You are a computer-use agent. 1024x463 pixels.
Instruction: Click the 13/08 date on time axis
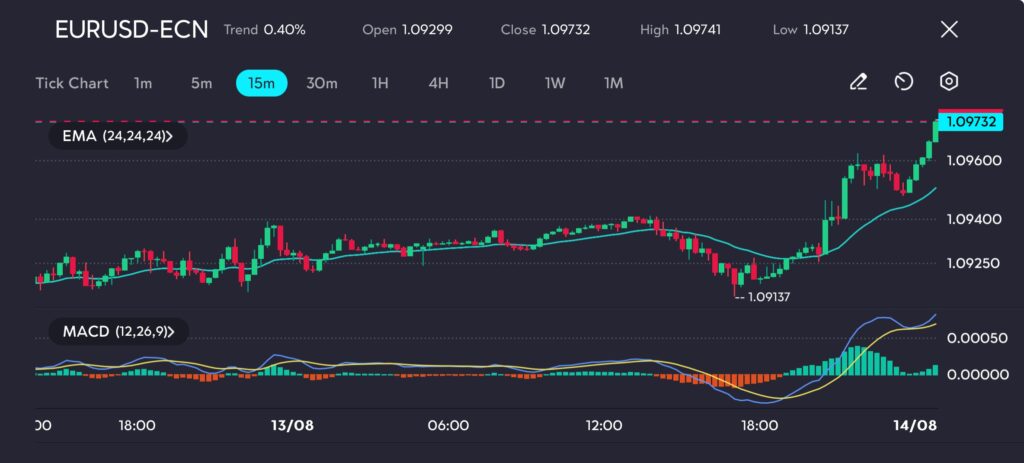(x=292, y=425)
